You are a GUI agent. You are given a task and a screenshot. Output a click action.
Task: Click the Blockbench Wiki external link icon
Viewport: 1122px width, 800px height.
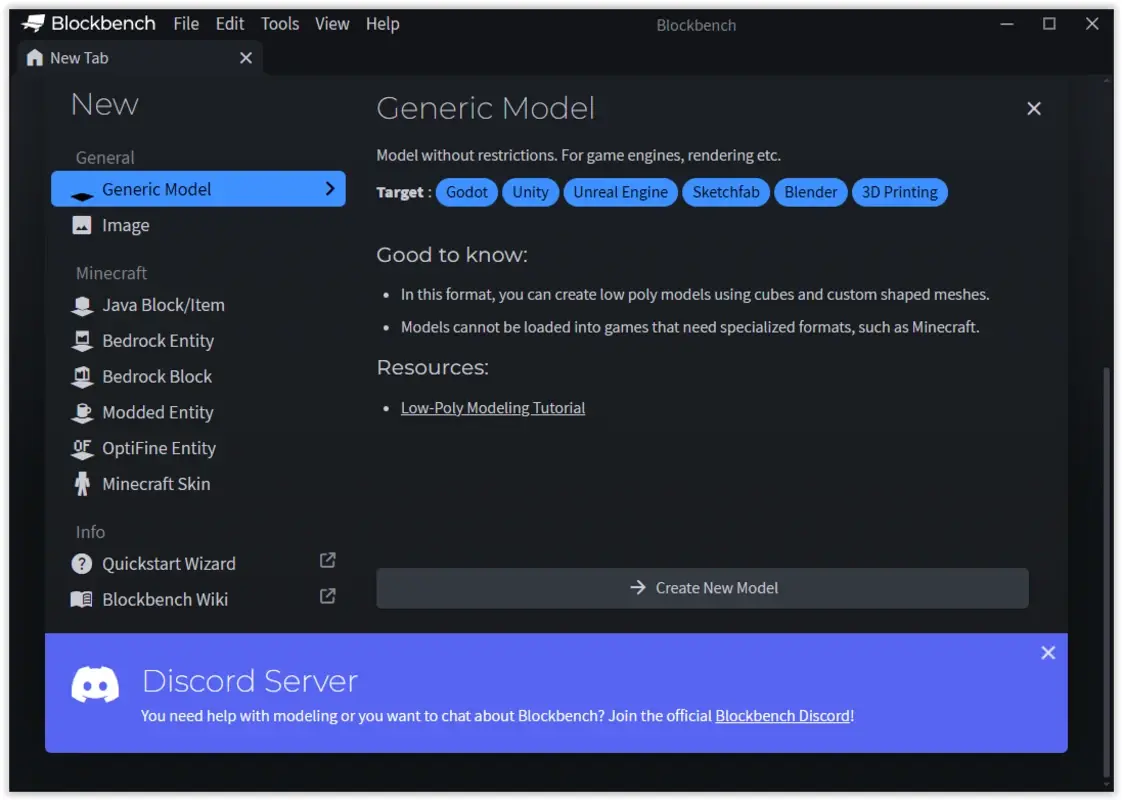pos(326,596)
